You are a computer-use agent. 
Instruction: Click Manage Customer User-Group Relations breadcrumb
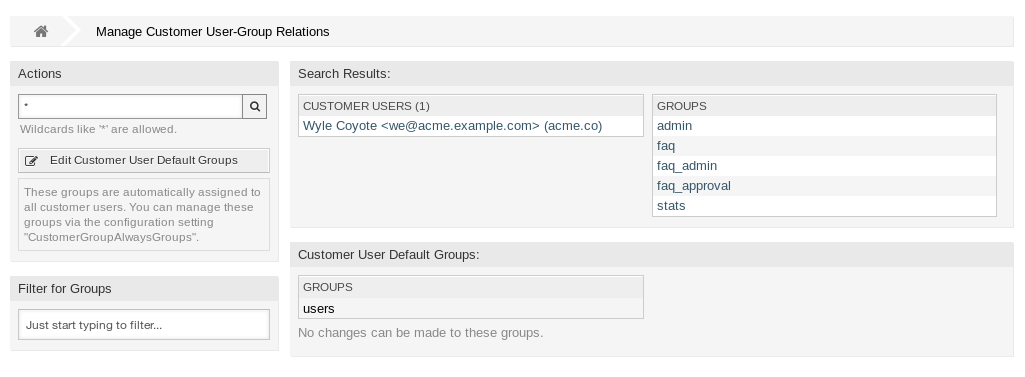pyautogui.click(x=212, y=31)
